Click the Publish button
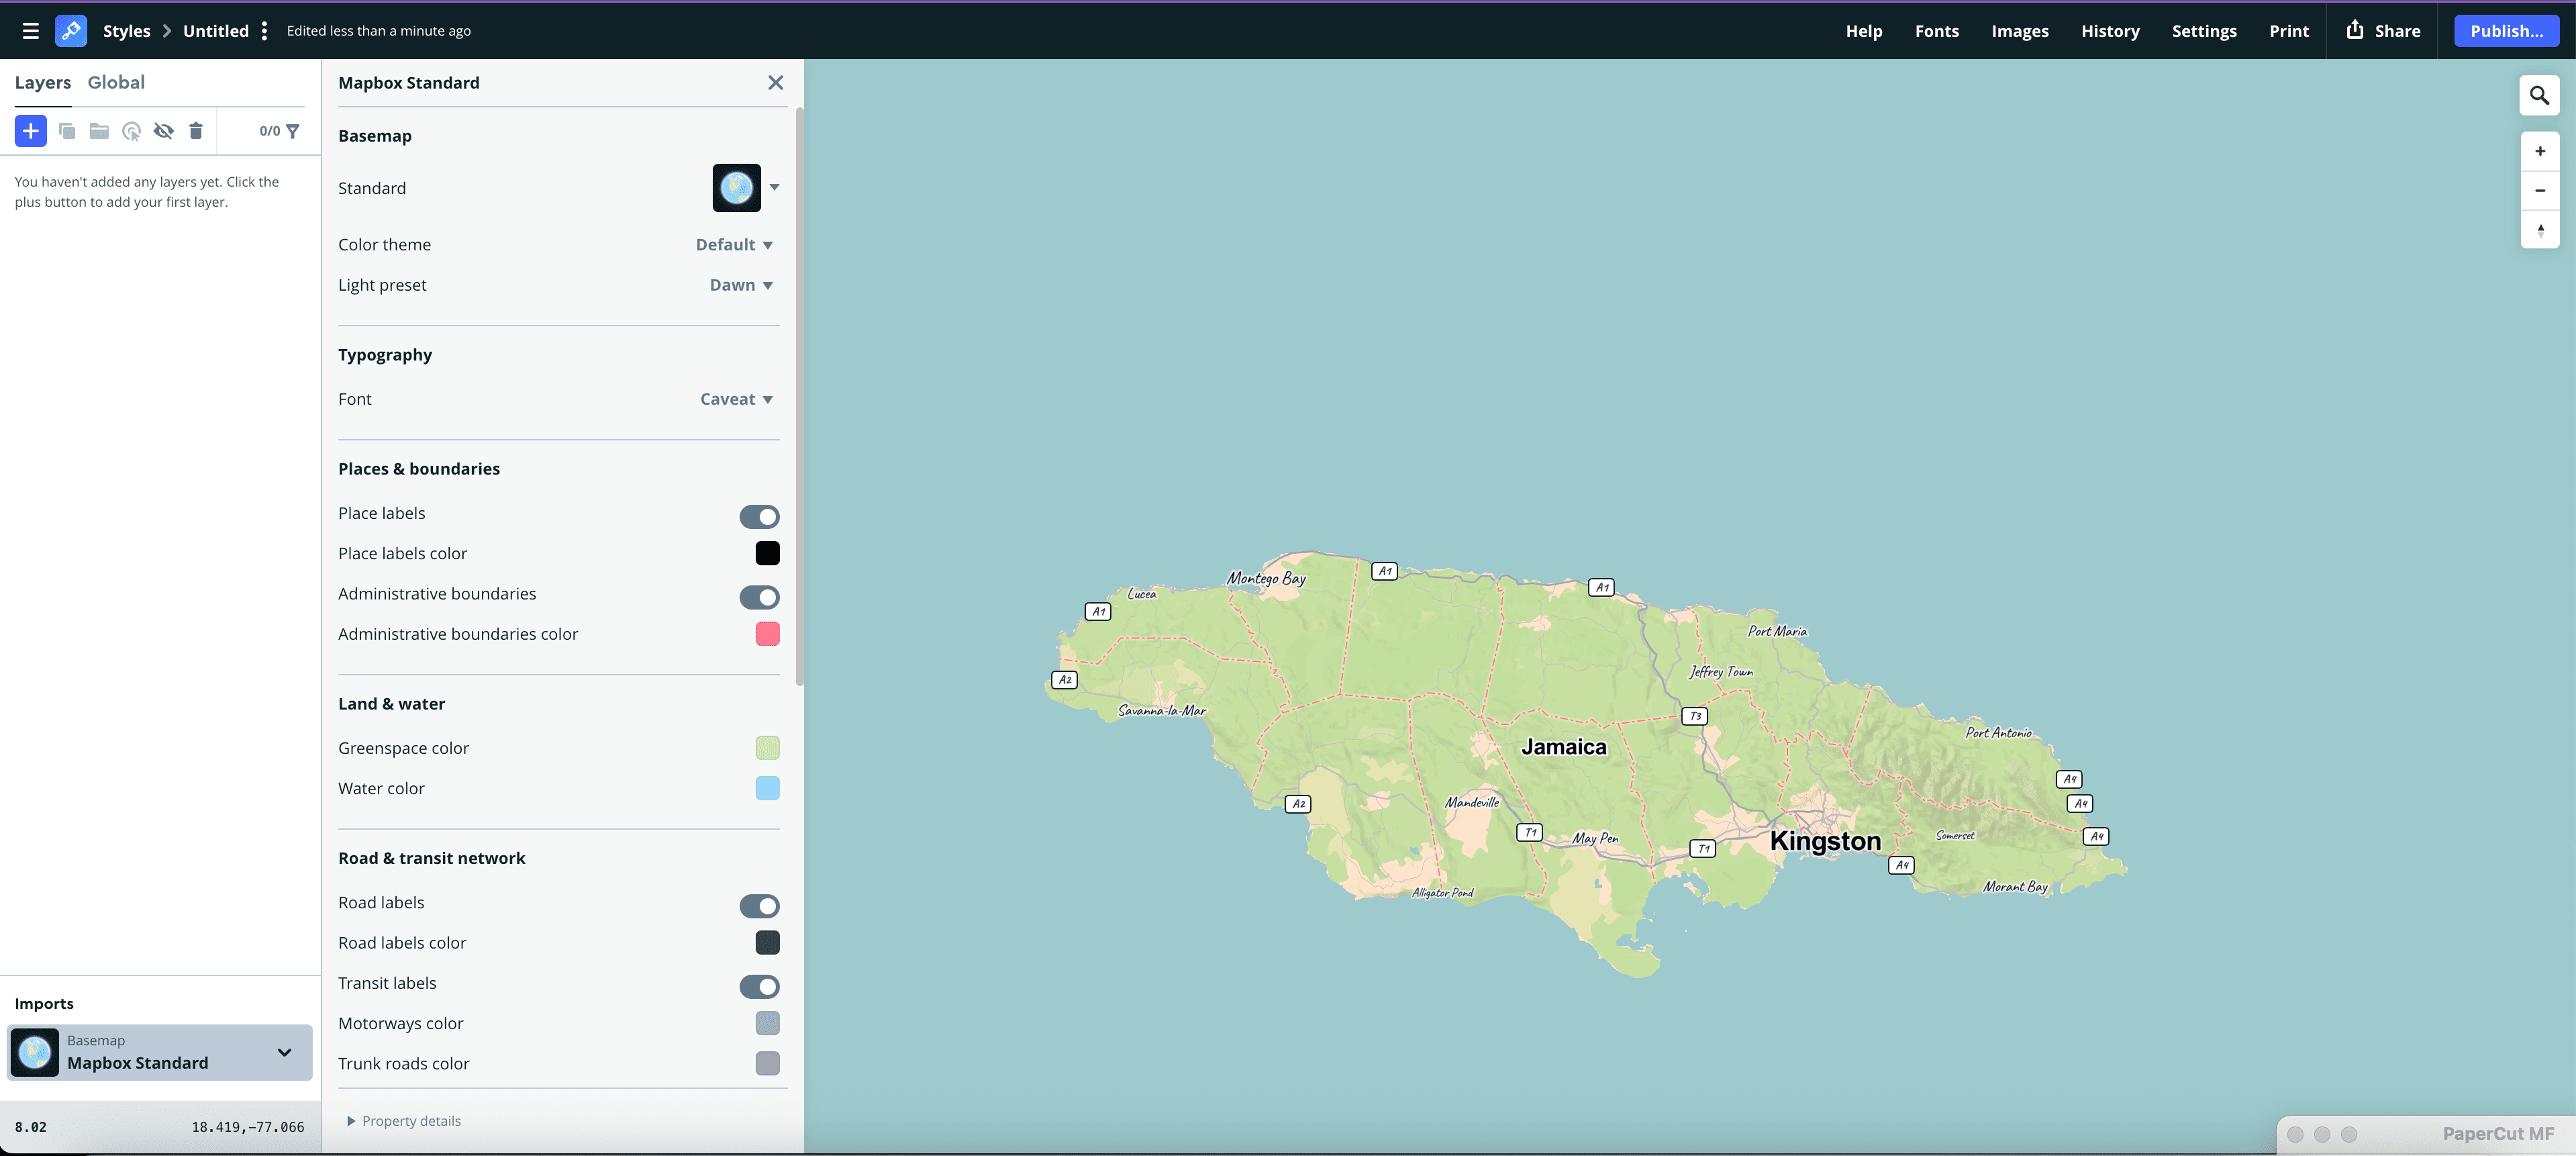Image resolution: width=2576 pixels, height=1156 pixels. 2507,31
